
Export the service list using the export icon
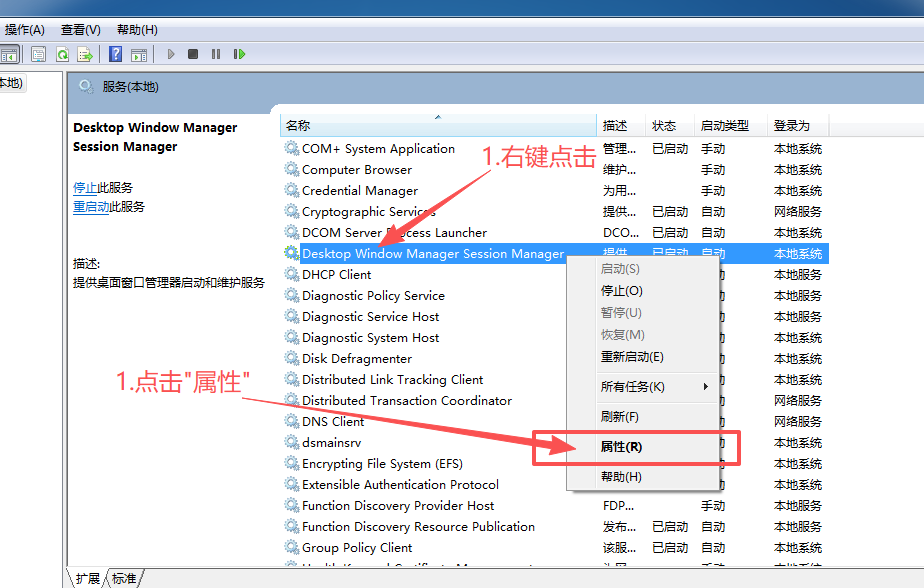pyautogui.click(x=86, y=53)
